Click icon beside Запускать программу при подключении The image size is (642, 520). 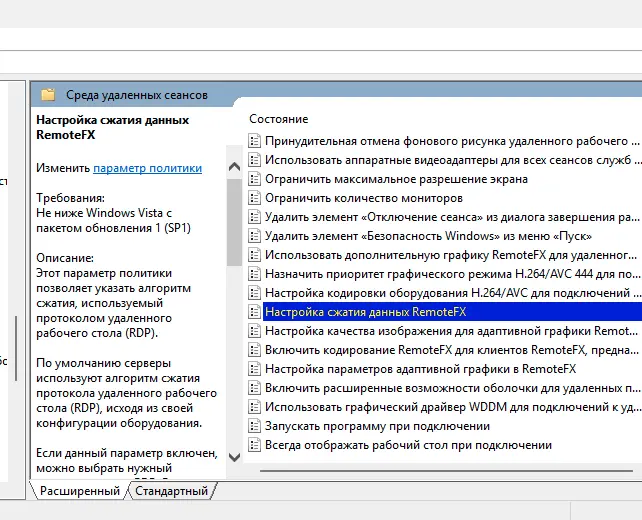pos(254,426)
